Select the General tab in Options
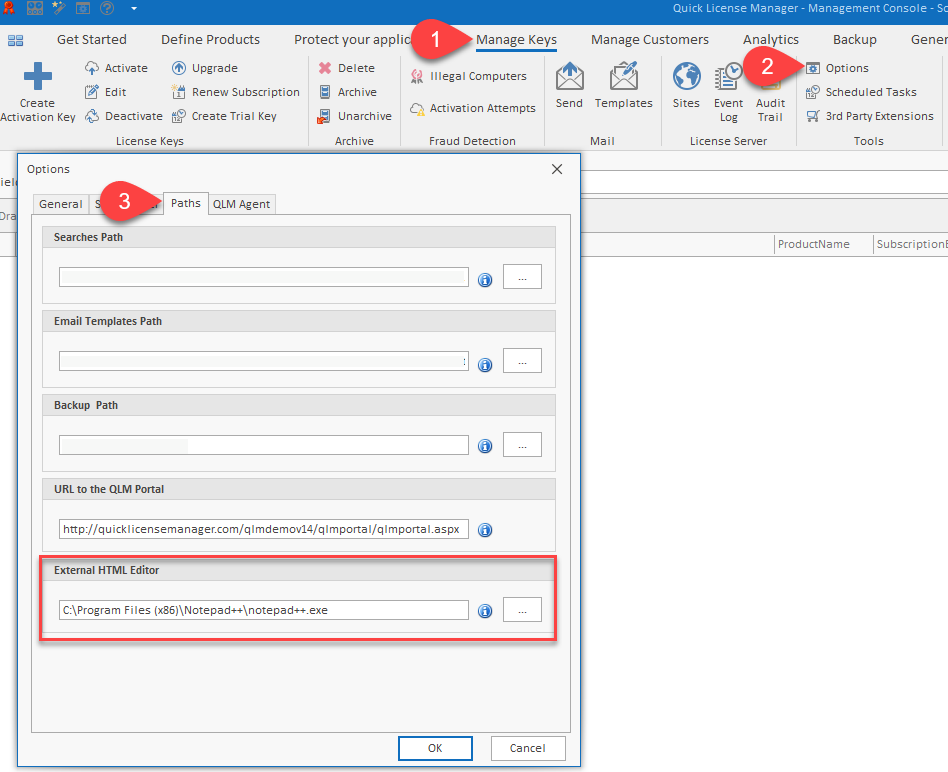Screen dimensions: 948x772 (60, 204)
